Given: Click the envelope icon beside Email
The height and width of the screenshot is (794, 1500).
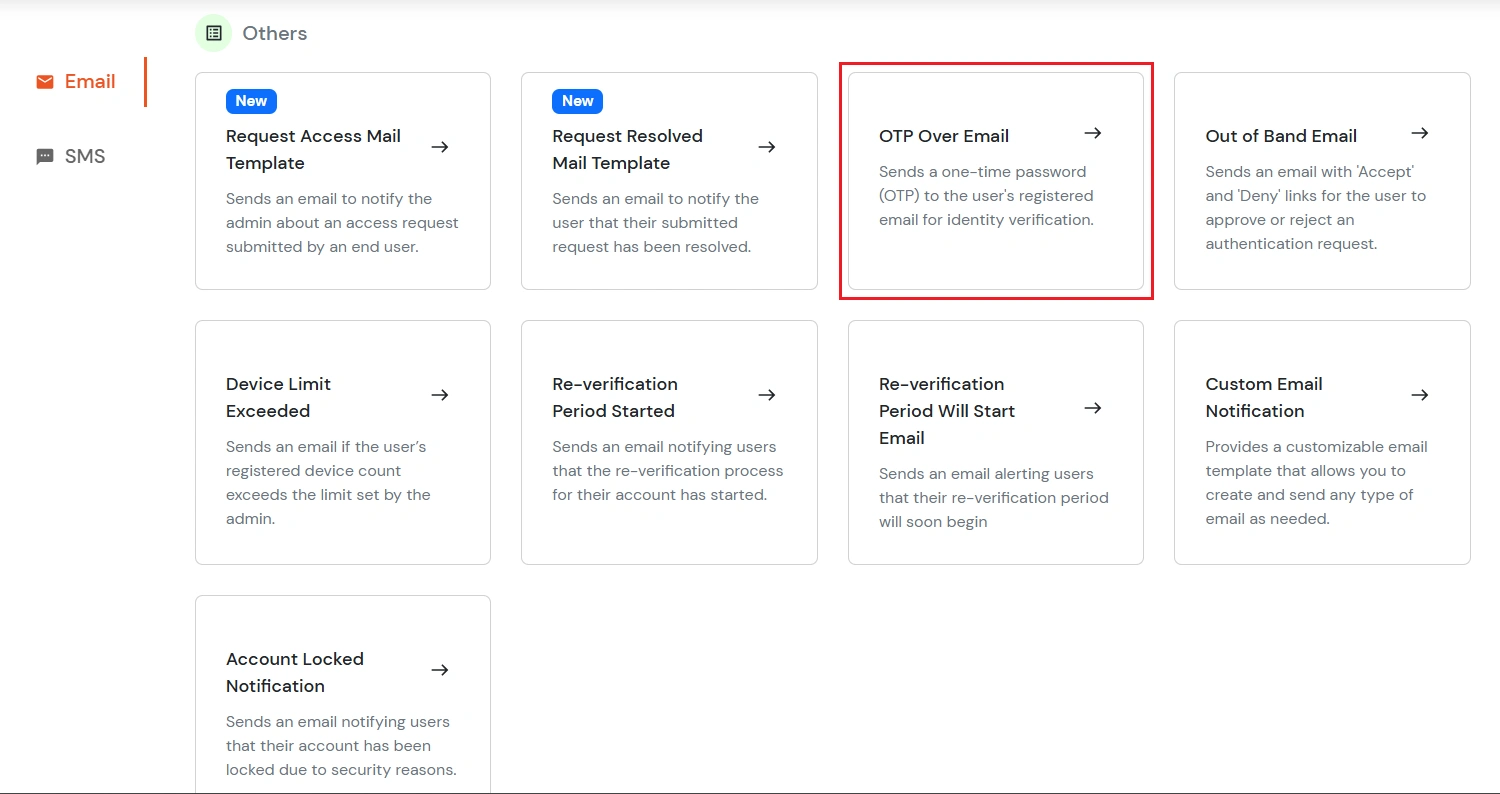Looking at the screenshot, I should pos(44,81).
